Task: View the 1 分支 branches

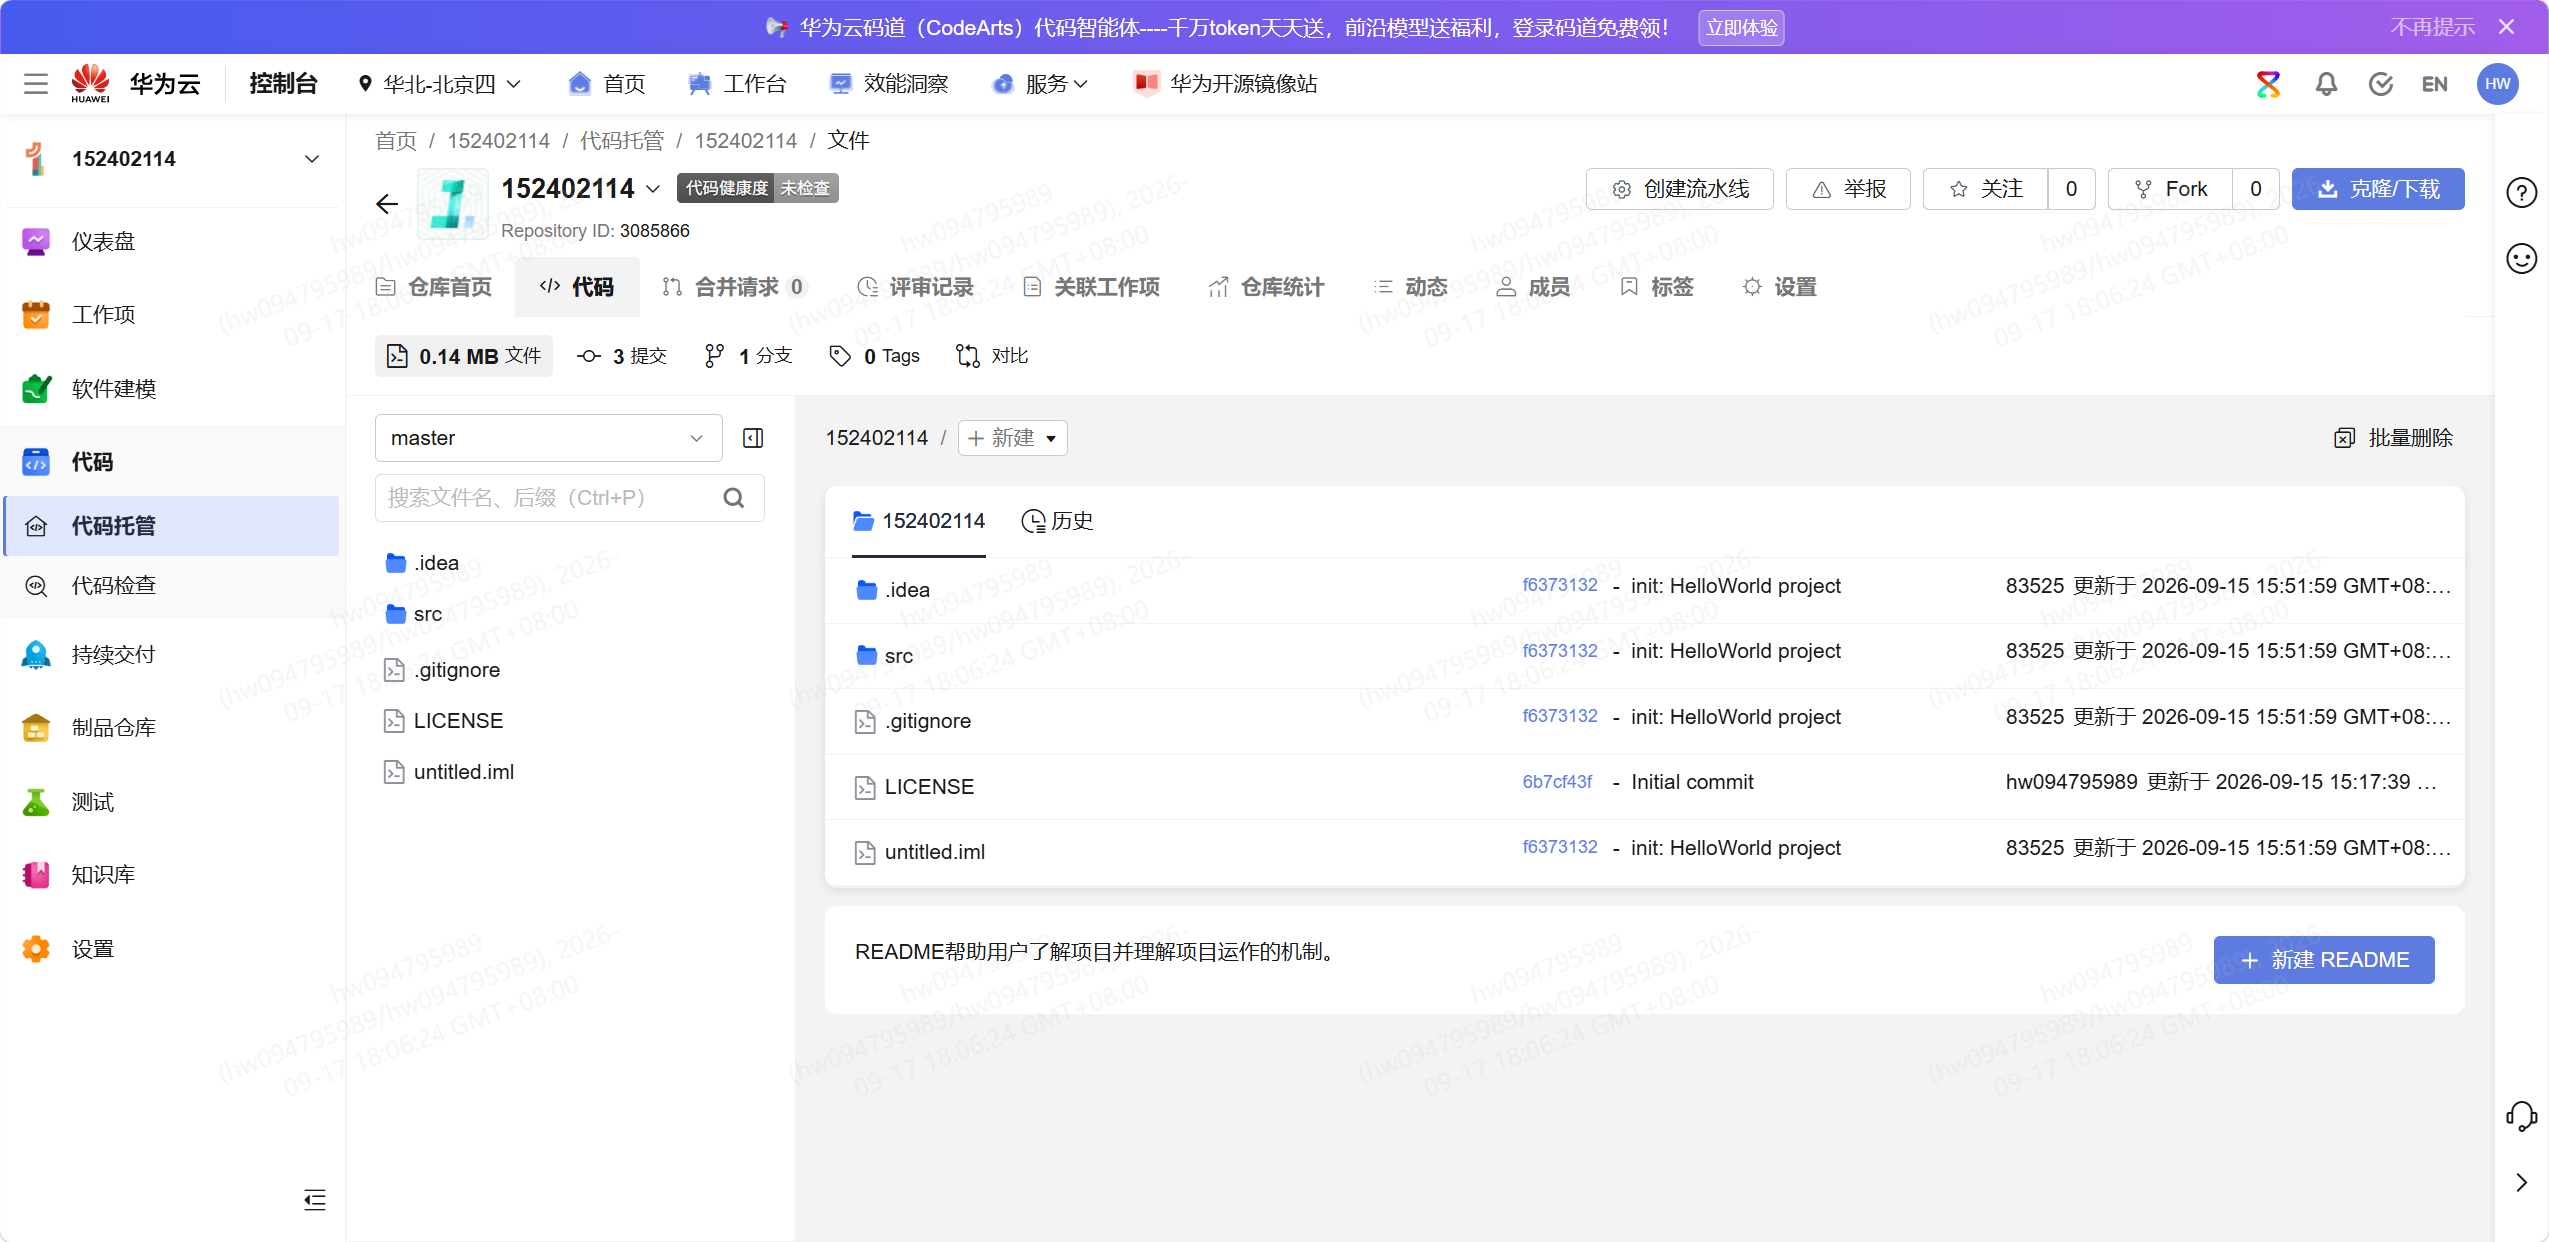Action: coord(748,356)
